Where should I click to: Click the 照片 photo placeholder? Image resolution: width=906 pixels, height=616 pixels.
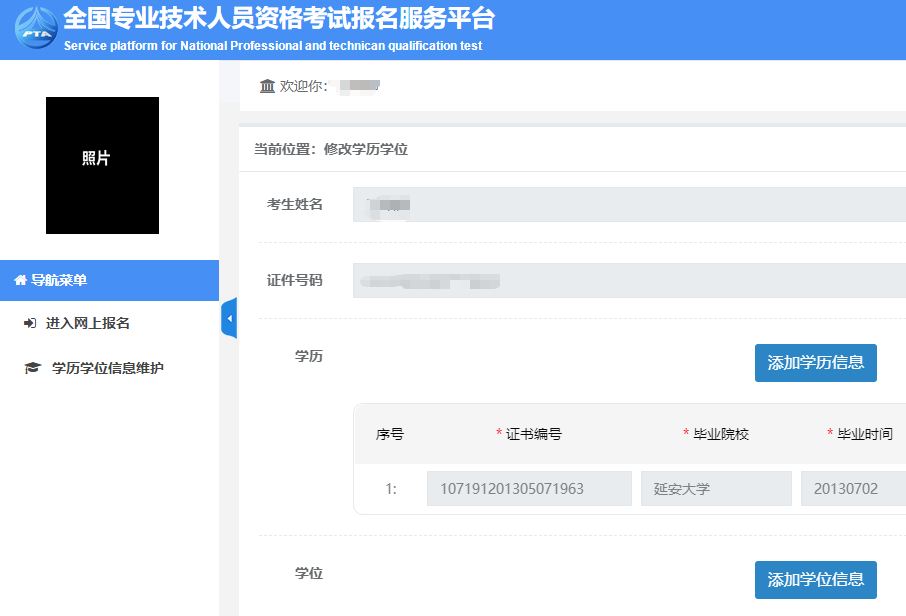[x=102, y=165]
